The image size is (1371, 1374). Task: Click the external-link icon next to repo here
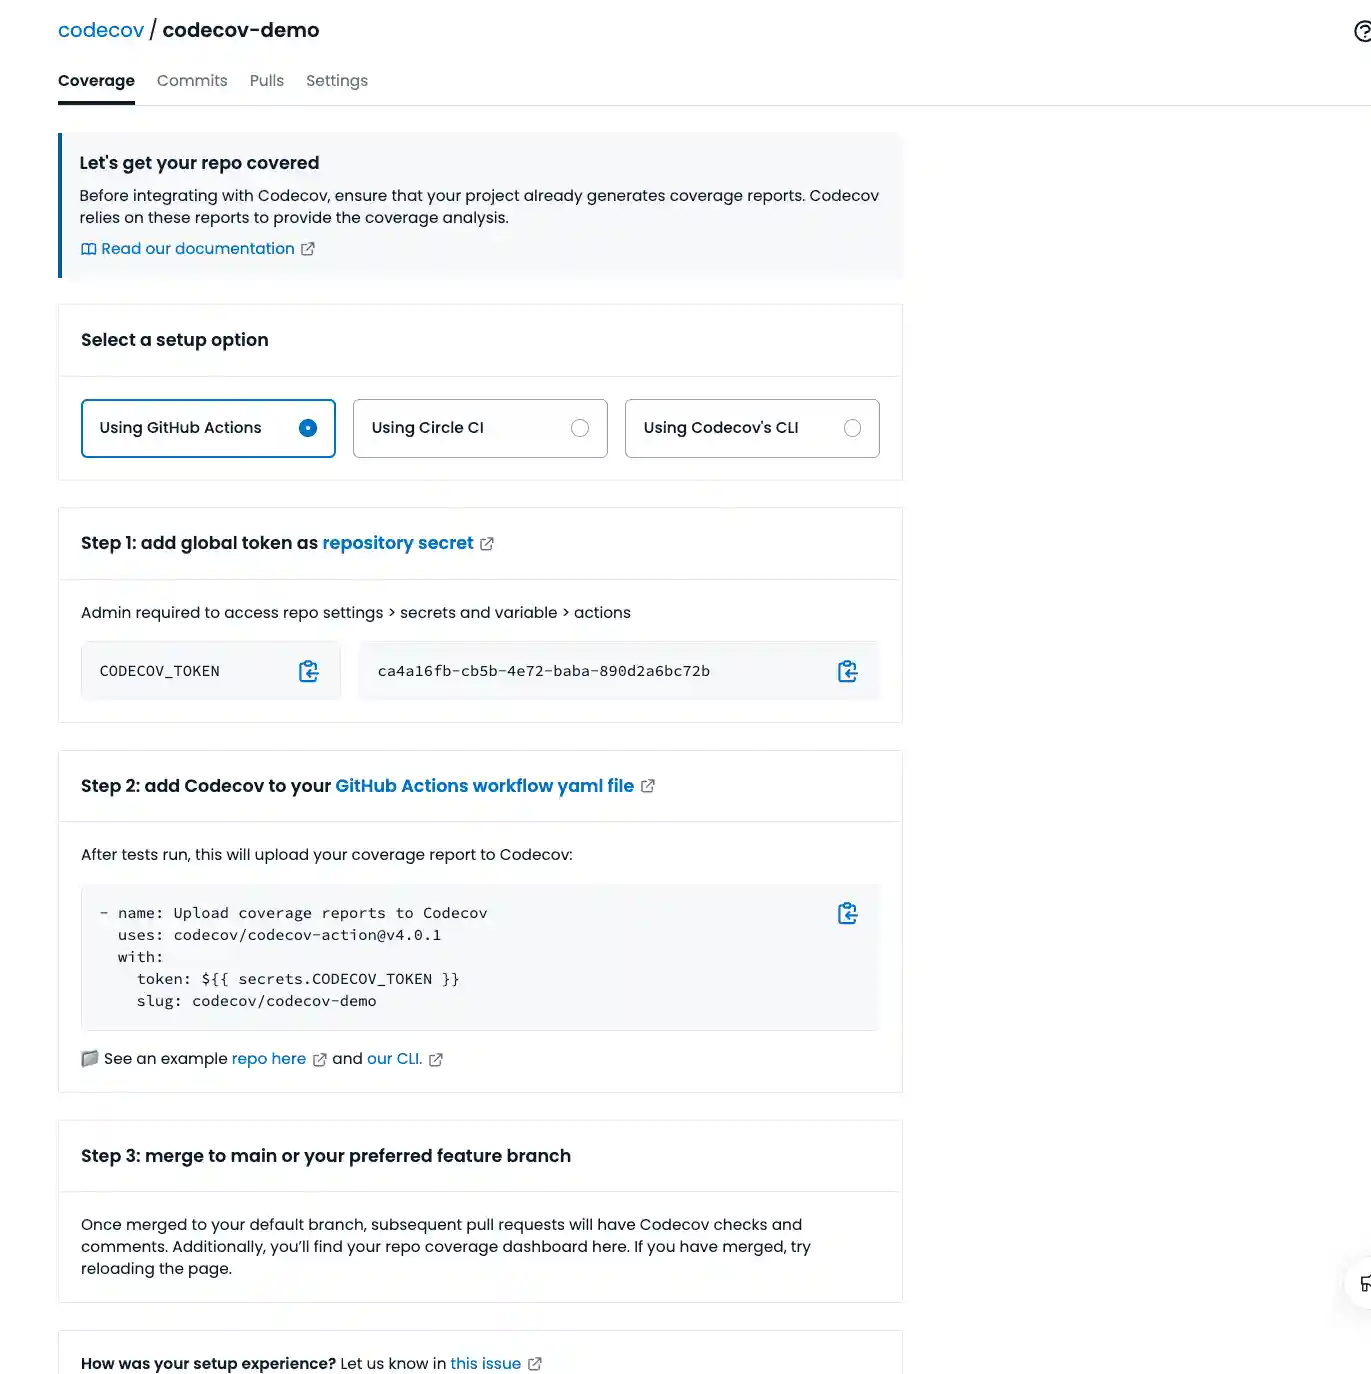click(x=319, y=1059)
